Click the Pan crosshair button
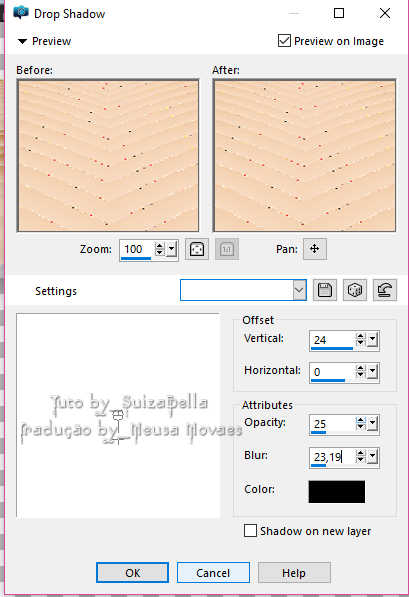This screenshot has width=409, height=597. click(315, 249)
